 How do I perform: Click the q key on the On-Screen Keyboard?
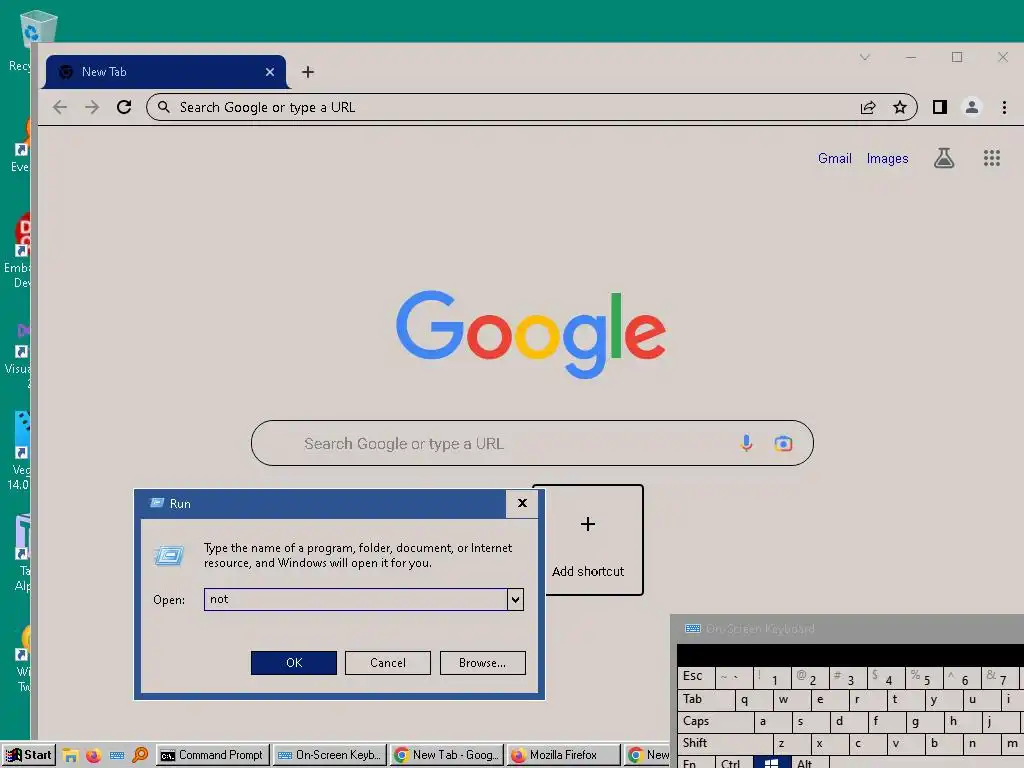(x=753, y=699)
